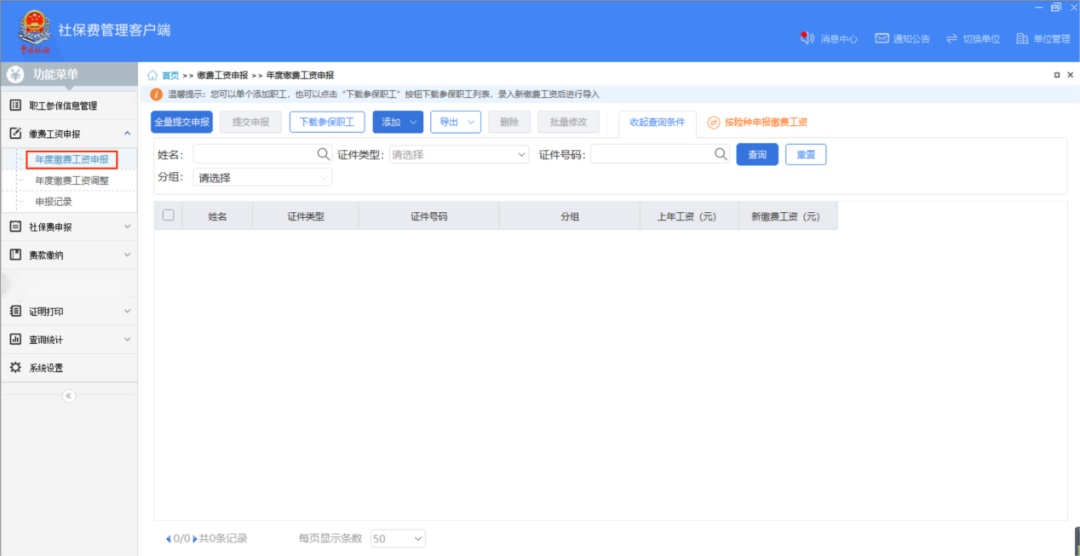The height and width of the screenshot is (556, 1080).
Task: Click the 分组 column header
Action: pos(570,216)
